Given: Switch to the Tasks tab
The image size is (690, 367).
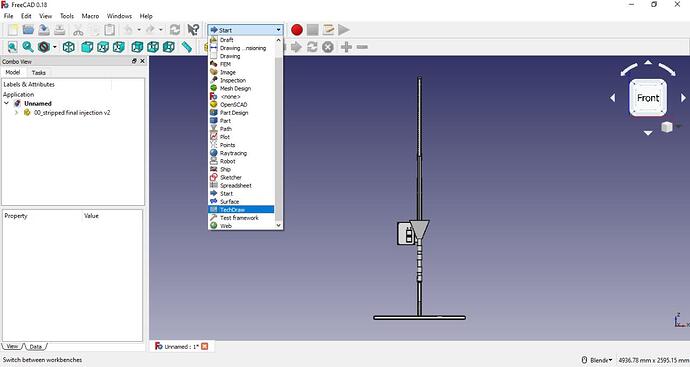Looking at the screenshot, I should [38, 73].
